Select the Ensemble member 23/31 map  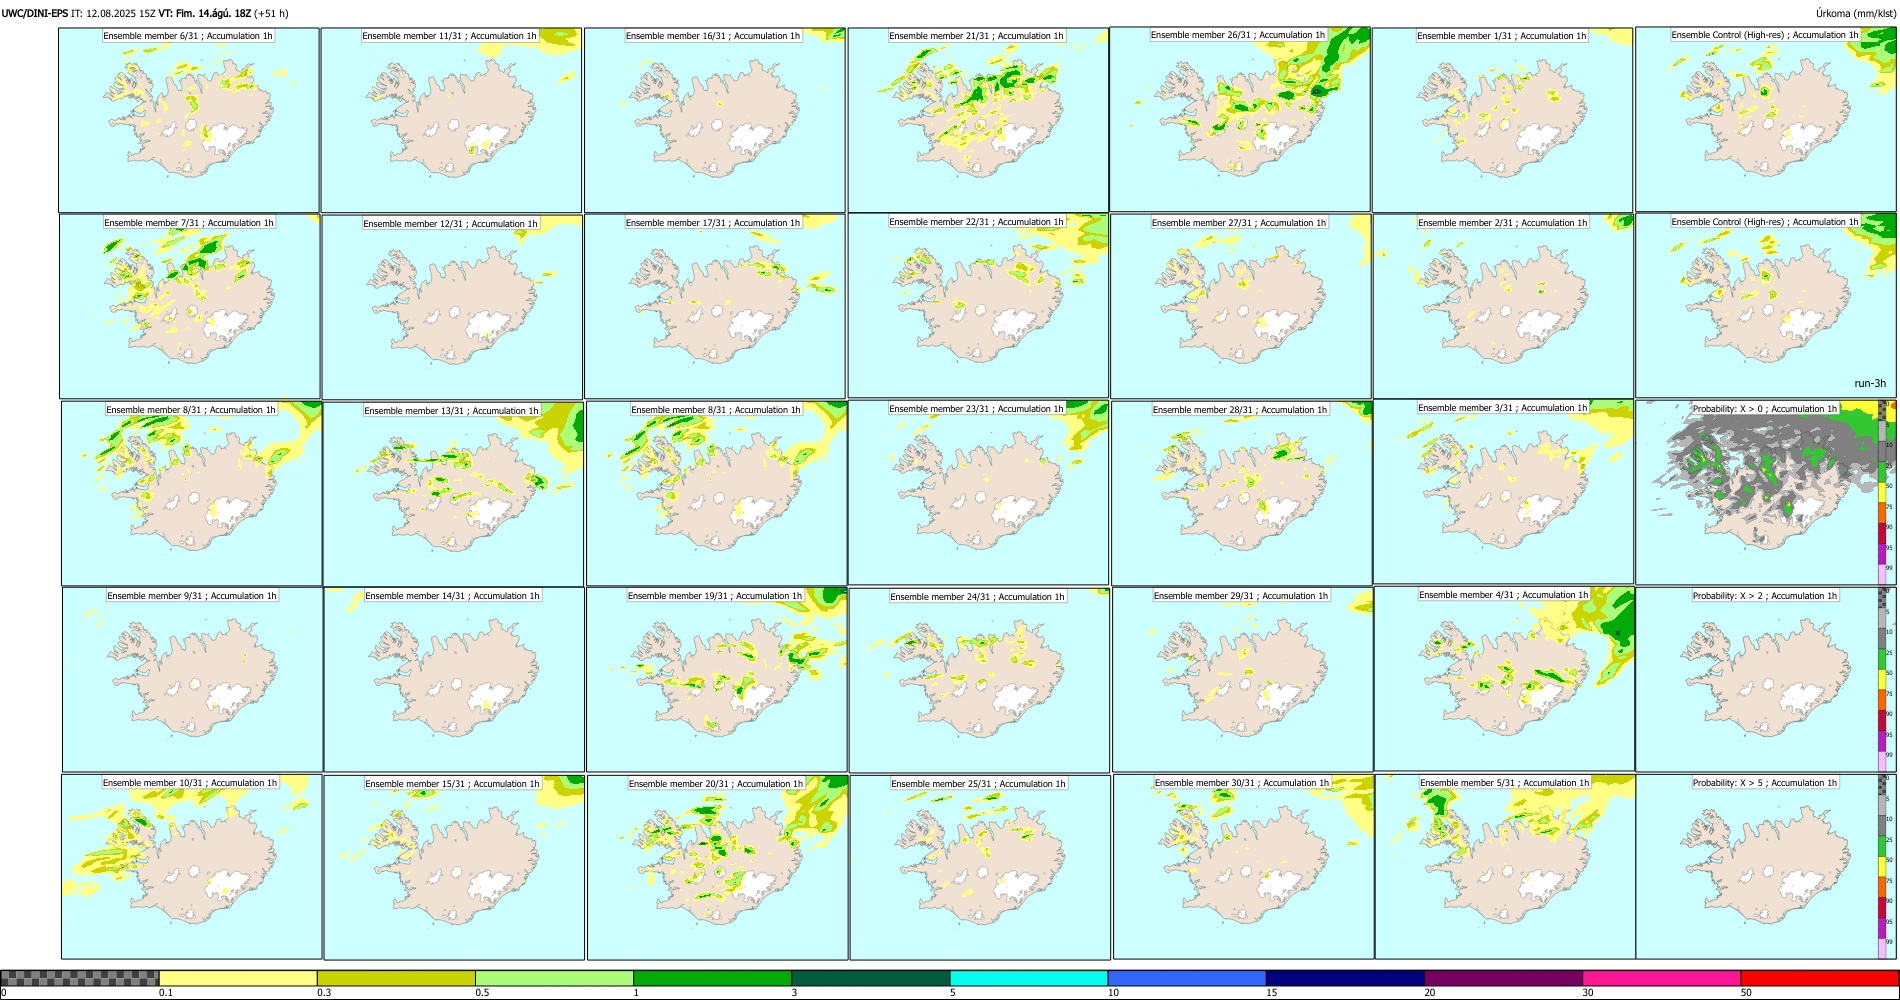click(x=978, y=493)
